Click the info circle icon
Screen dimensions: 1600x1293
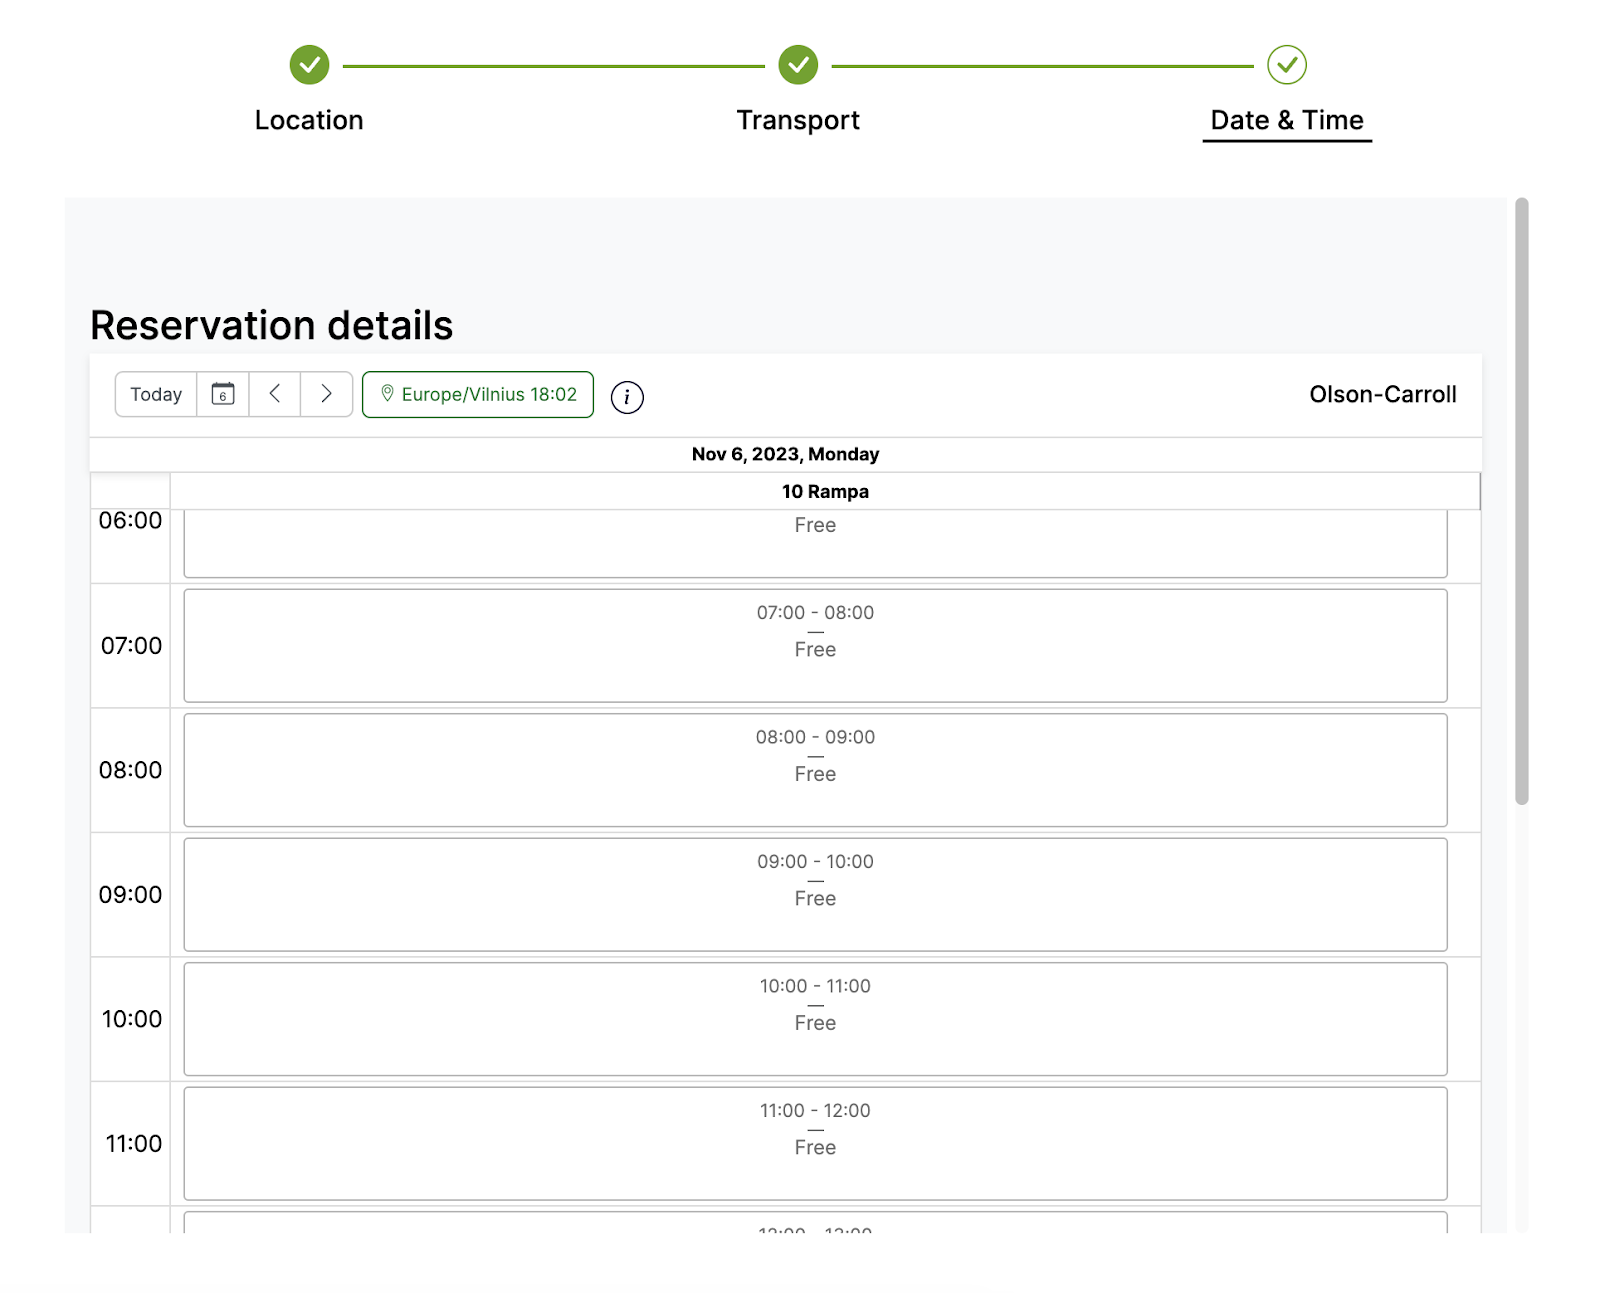point(627,397)
